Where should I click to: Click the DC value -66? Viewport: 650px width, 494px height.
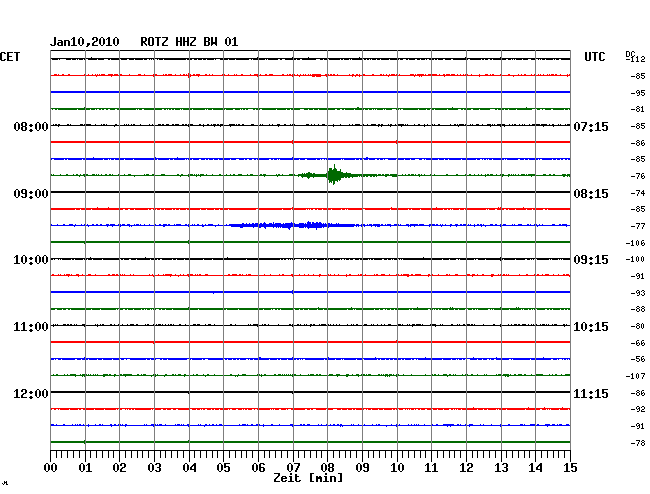(638, 343)
